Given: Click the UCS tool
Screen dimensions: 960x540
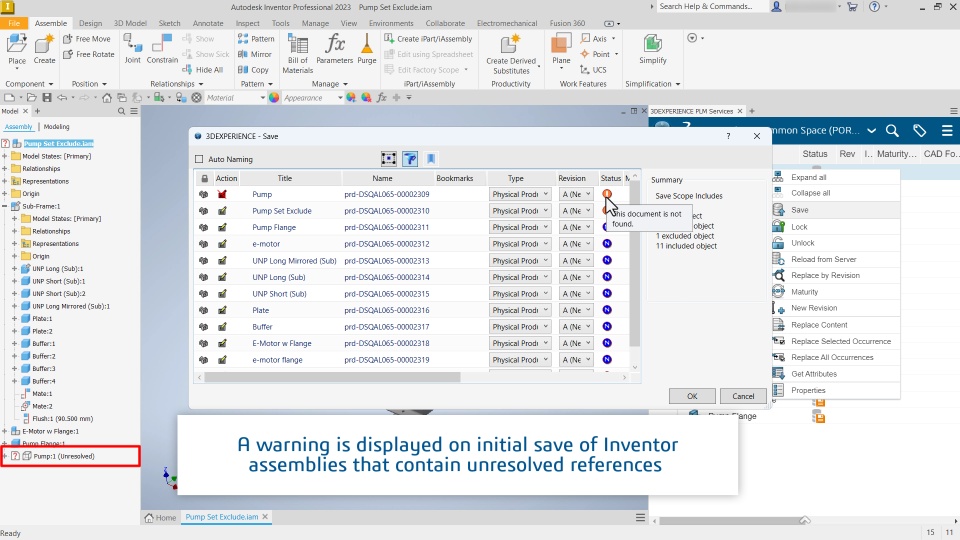Looking at the screenshot, I should [x=593, y=70].
